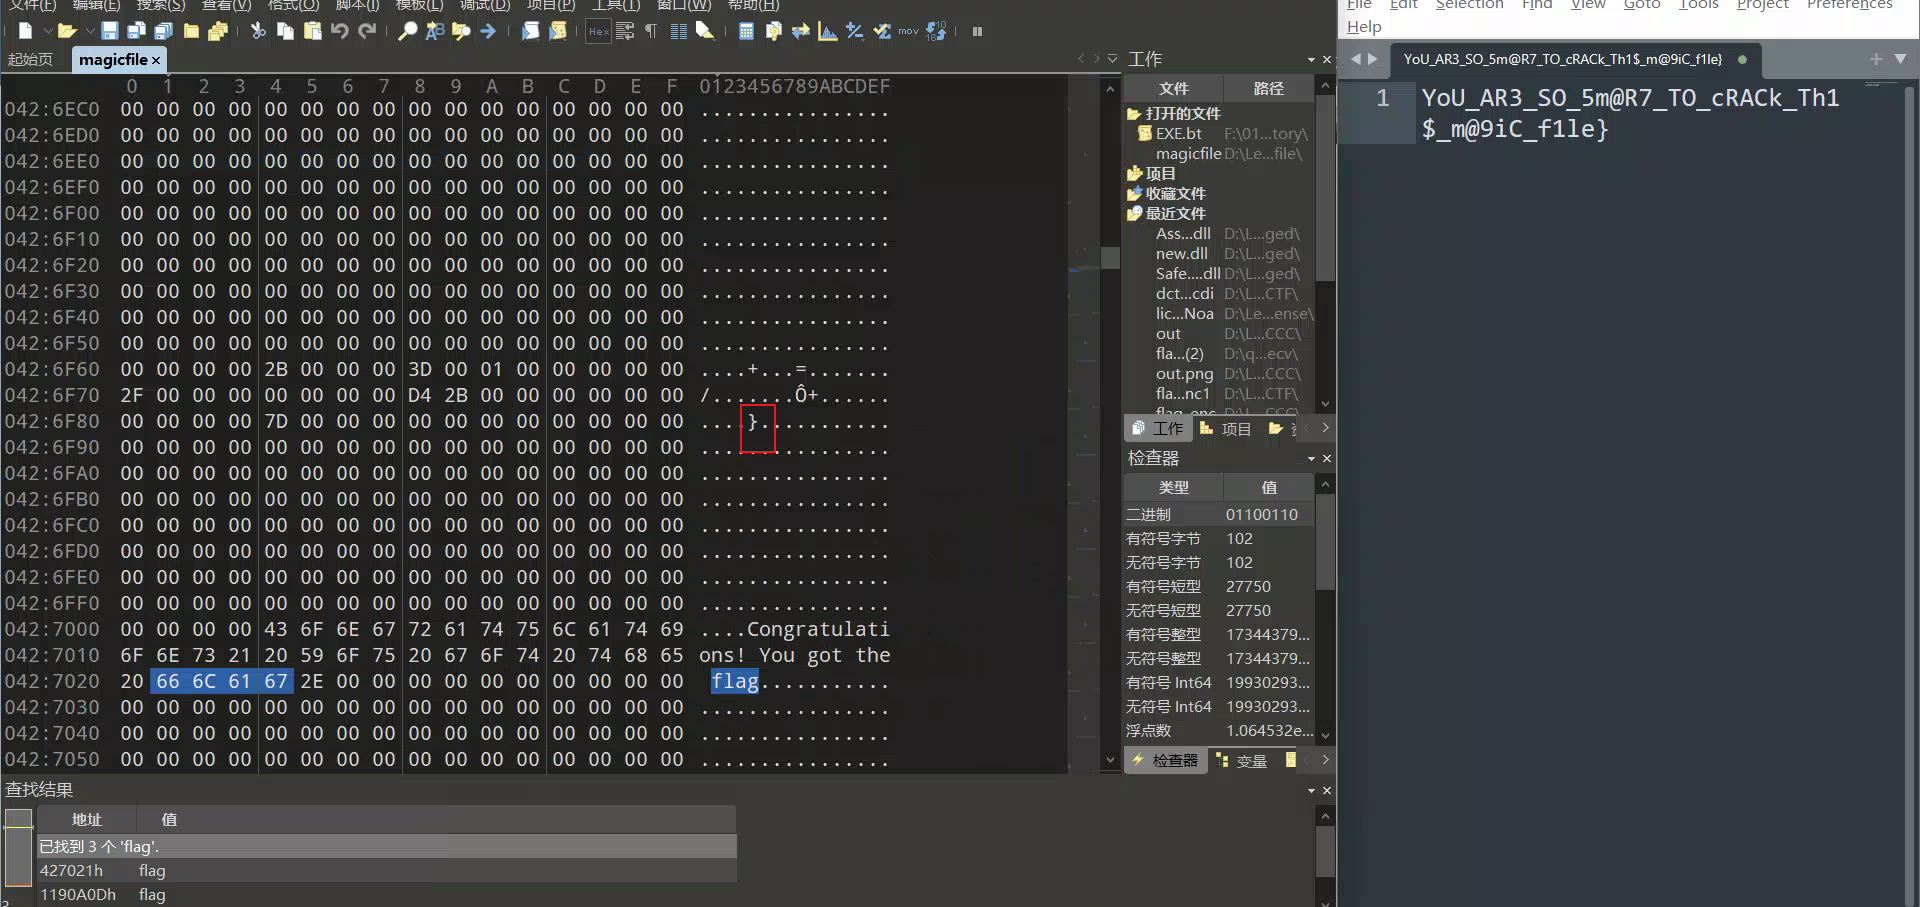The height and width of the screenshot is (907, 1920).
Task: Click the Cut scissors icon
Action: pos(258,32)
